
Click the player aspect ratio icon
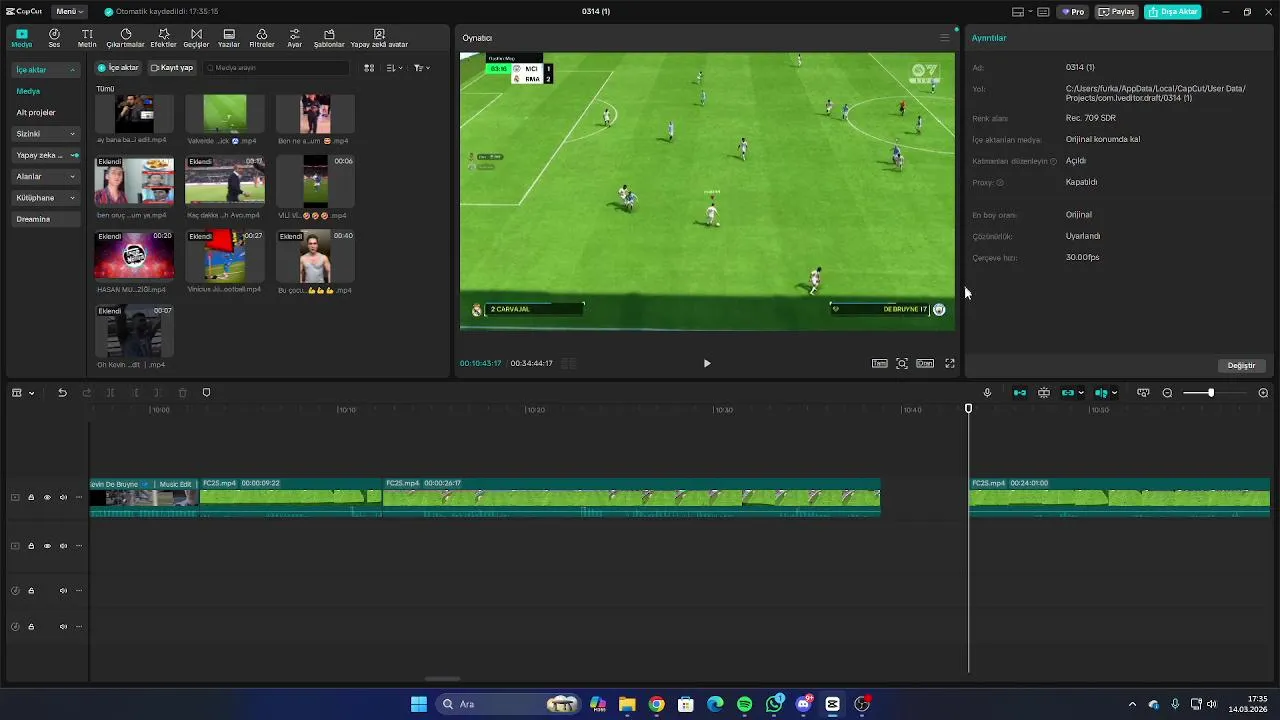click(925, 364)
